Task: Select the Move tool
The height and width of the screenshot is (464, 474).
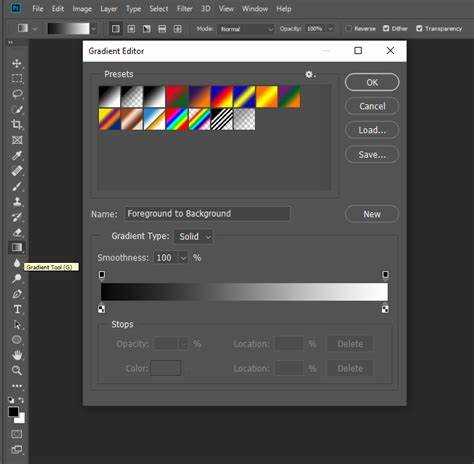Action: pos(17,63)
